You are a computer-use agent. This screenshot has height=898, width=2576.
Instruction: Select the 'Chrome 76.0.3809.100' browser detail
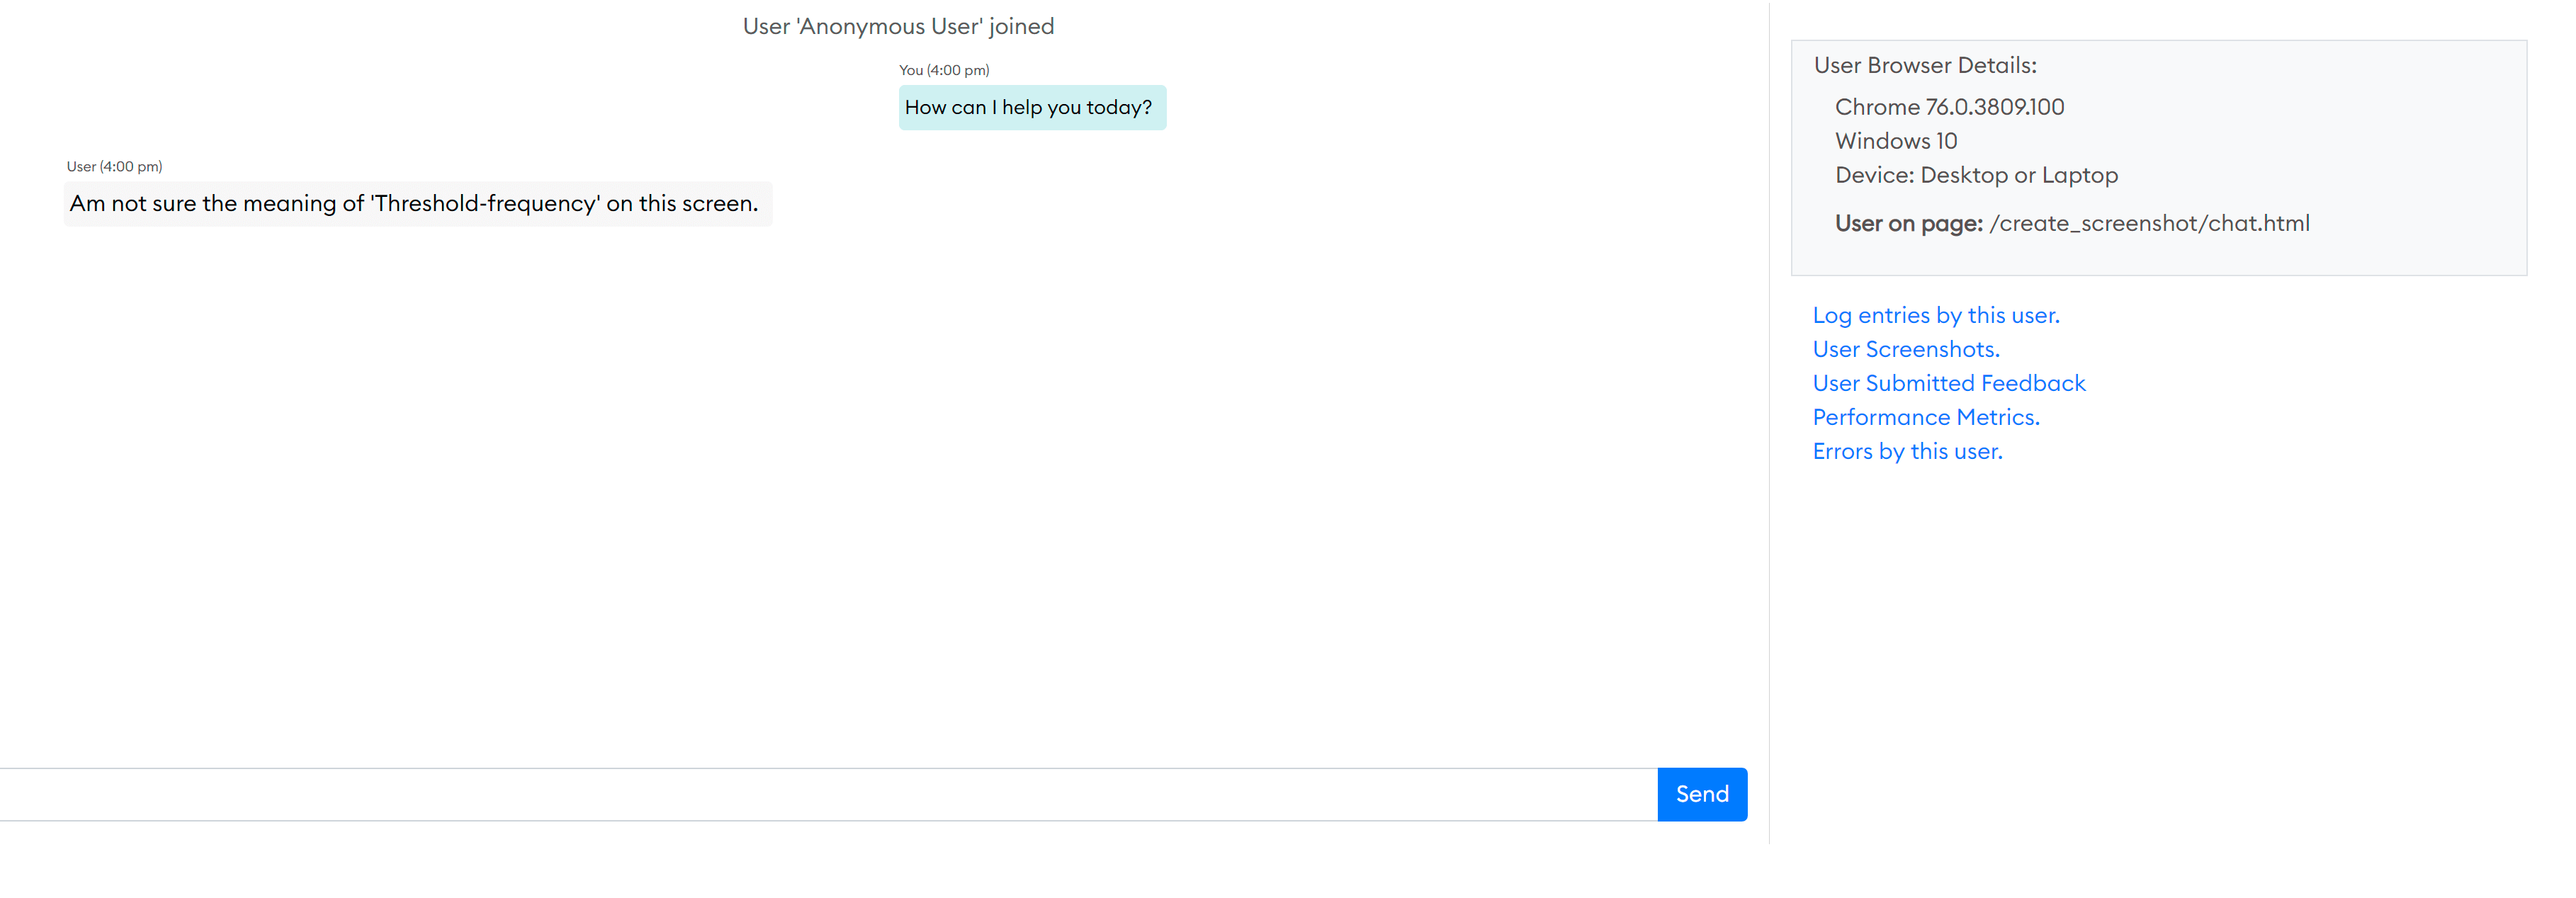(x=1949, y=106)
